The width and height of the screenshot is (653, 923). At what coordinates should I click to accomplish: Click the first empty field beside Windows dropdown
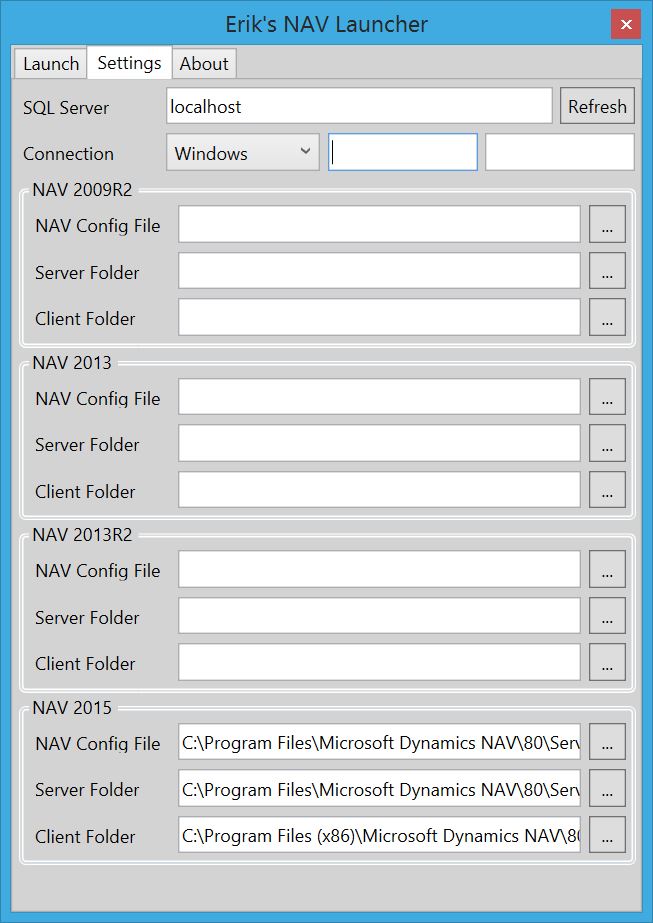pyautogui.click(x=403, y=152)
